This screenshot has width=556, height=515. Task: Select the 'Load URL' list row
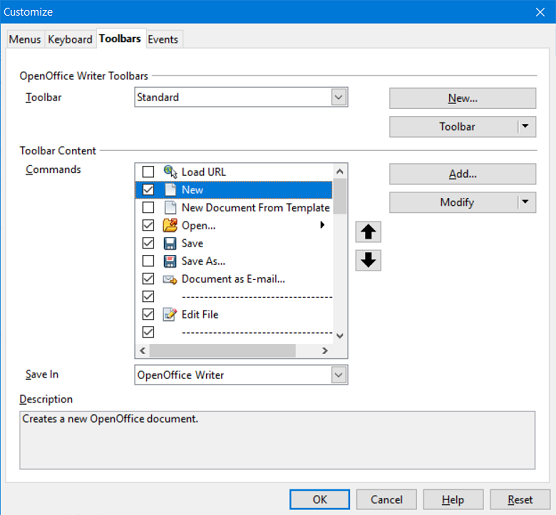(x=234, y=172)
